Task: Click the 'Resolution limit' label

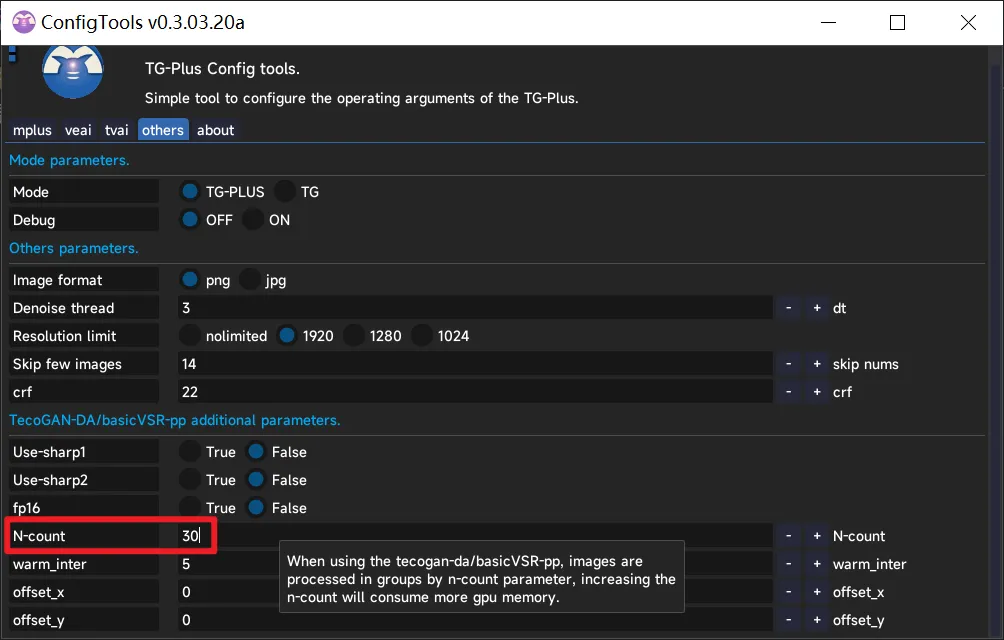Action: [x=64, y=335]
